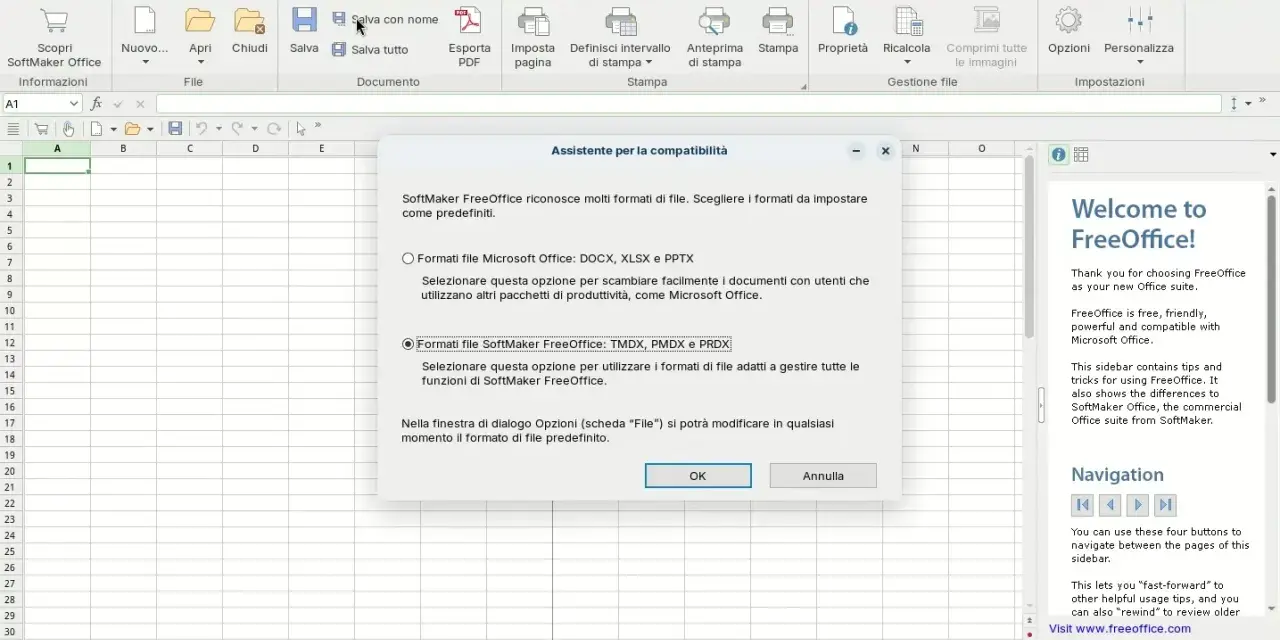Click the small new document icon in quick toolbar
Viewport: 1280px width, 640px height.
tap(97, 128)
